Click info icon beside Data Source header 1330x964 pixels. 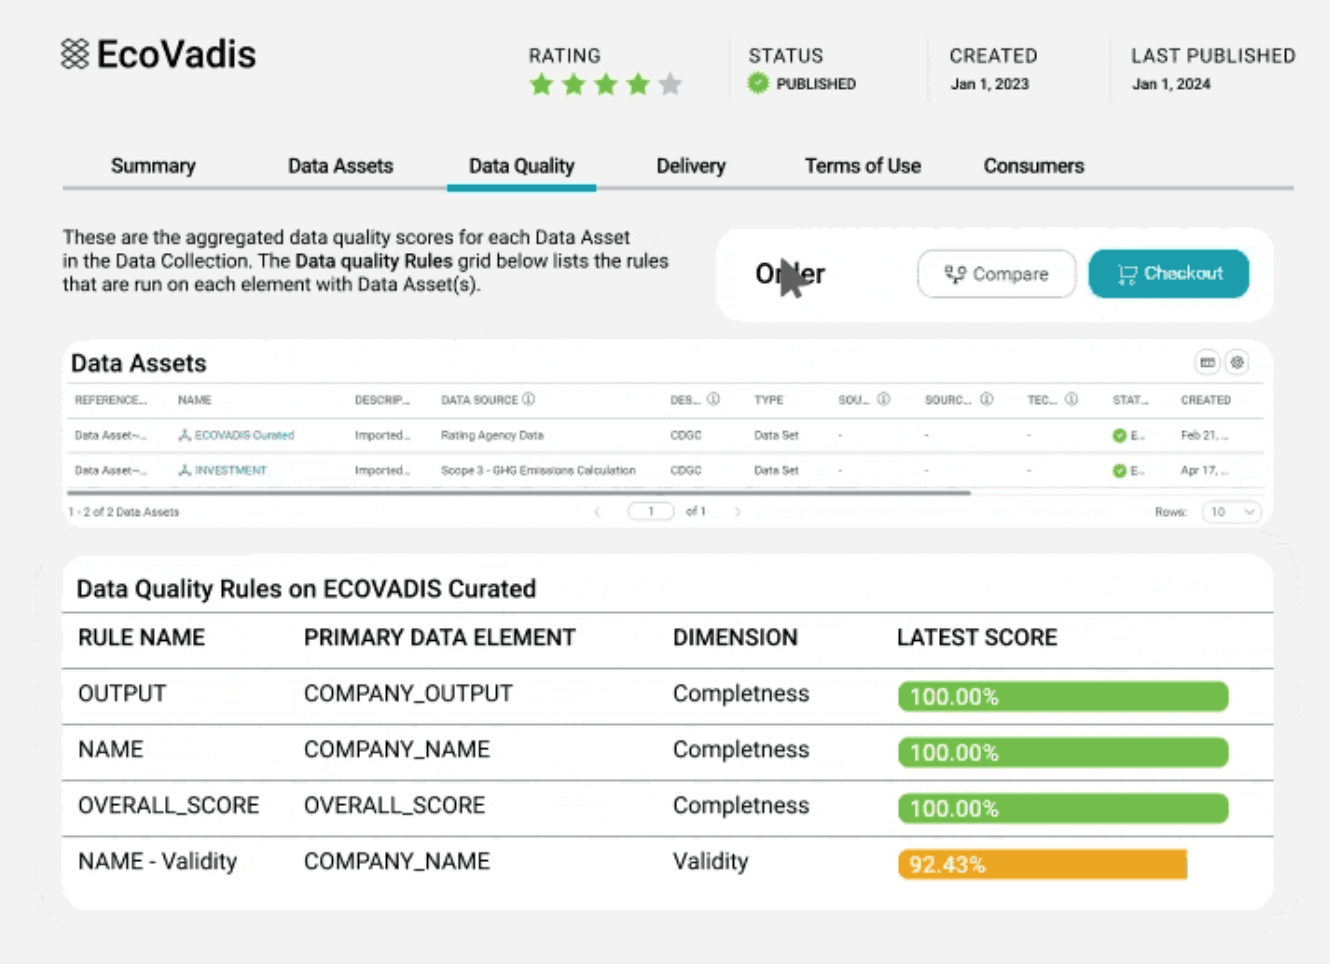coord(529,399)
